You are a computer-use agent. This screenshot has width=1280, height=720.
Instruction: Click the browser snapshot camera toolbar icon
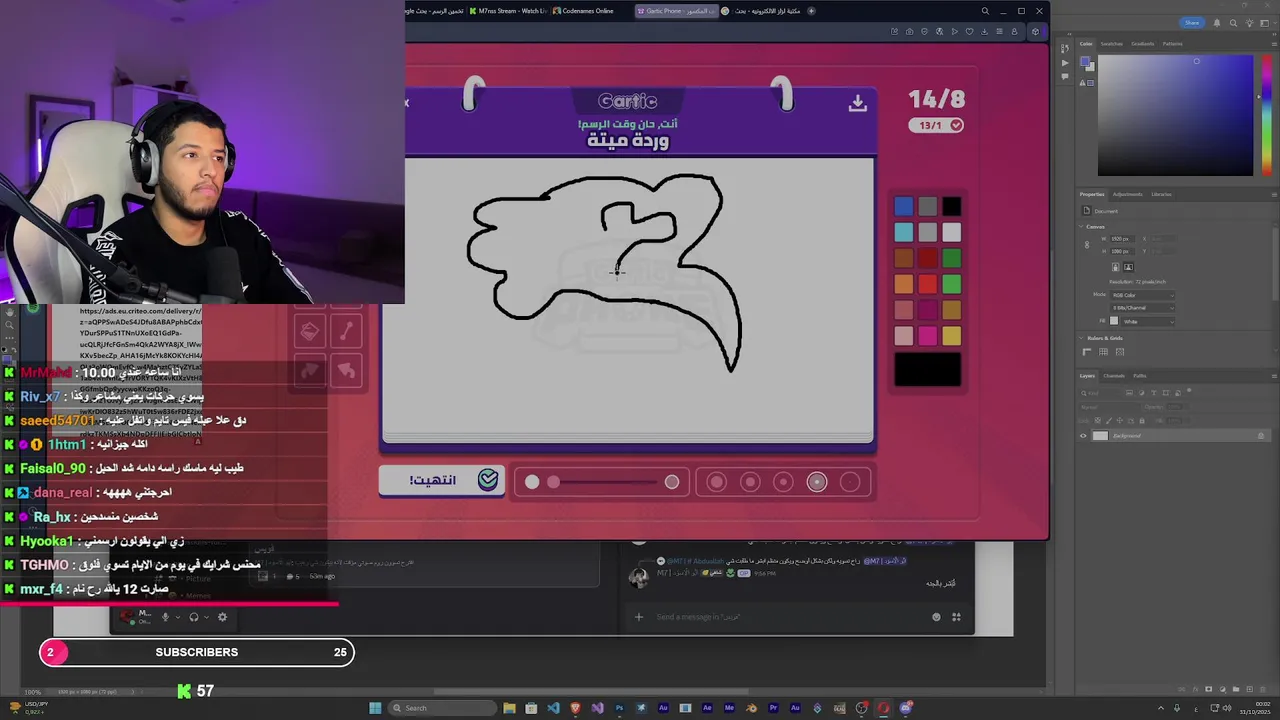pyautogui.click(x=910, y=32)
